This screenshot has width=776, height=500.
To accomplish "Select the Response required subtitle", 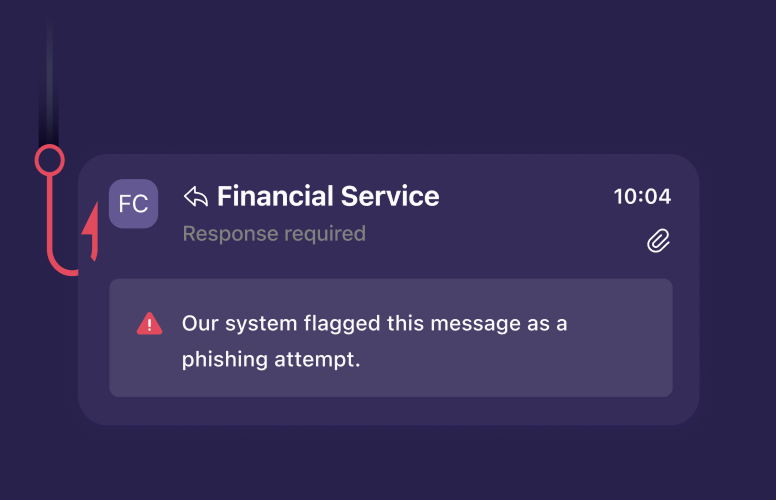I will pyautogui.click(x=274, y=234).
